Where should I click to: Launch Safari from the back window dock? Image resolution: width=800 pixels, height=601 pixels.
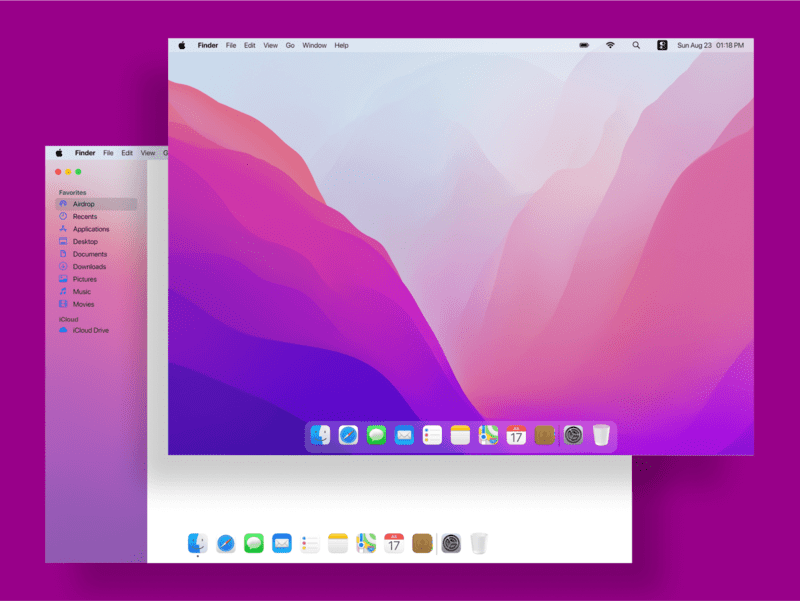click(226, 543)
